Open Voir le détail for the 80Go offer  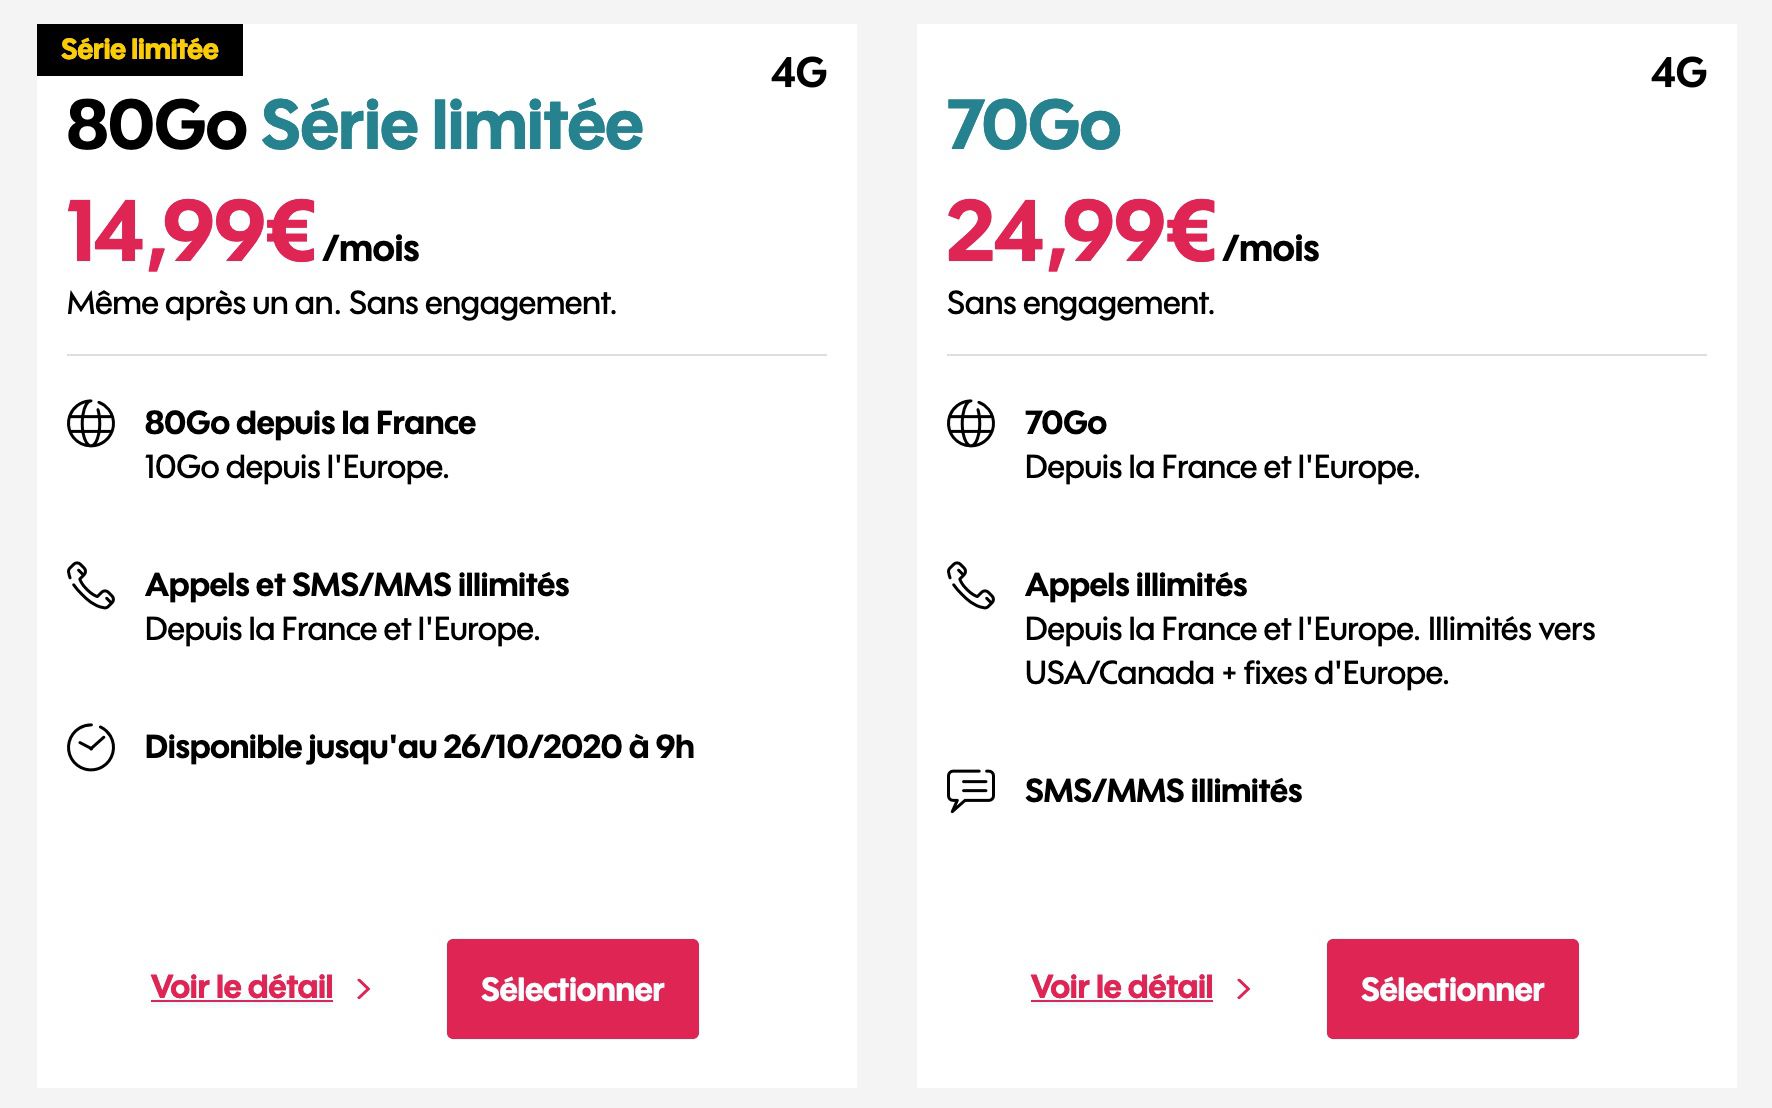tap(240, 987)
